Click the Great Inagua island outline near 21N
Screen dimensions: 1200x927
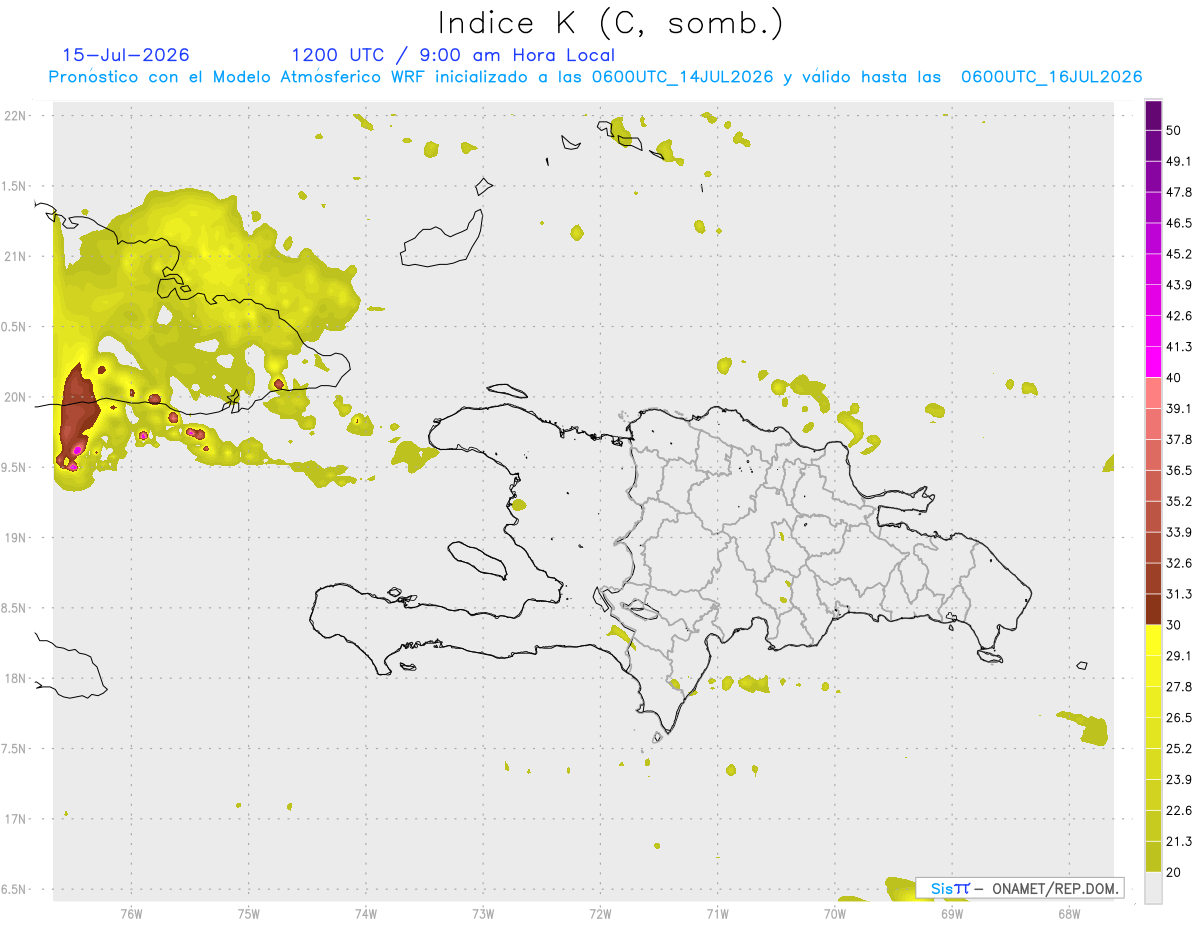tap(441, 238)
